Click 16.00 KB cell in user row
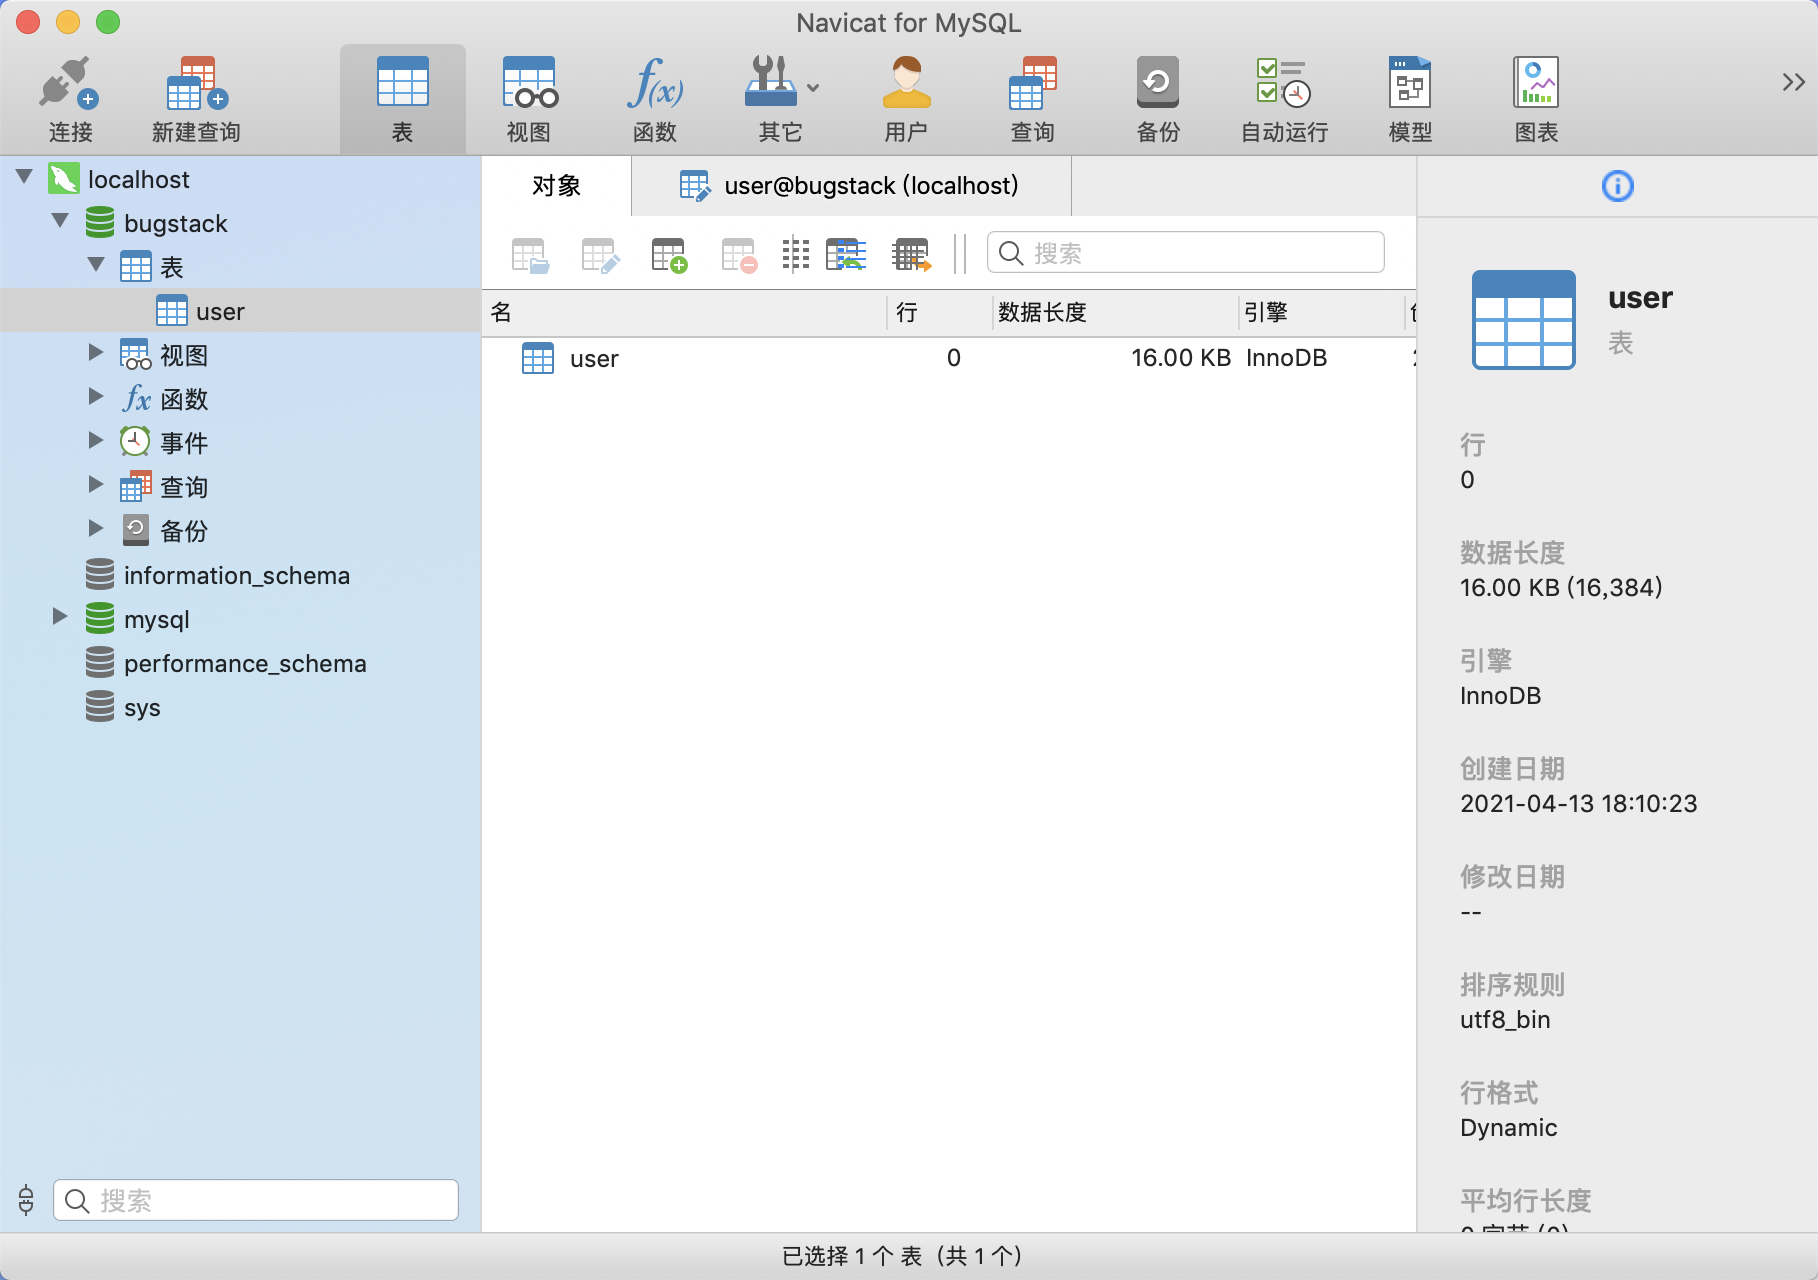The image size is (1818, 1280). point(1180,358)
